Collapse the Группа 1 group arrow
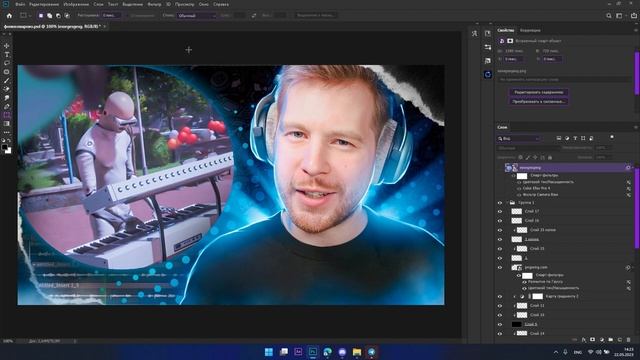640x360 pixels. coord(507,203)
